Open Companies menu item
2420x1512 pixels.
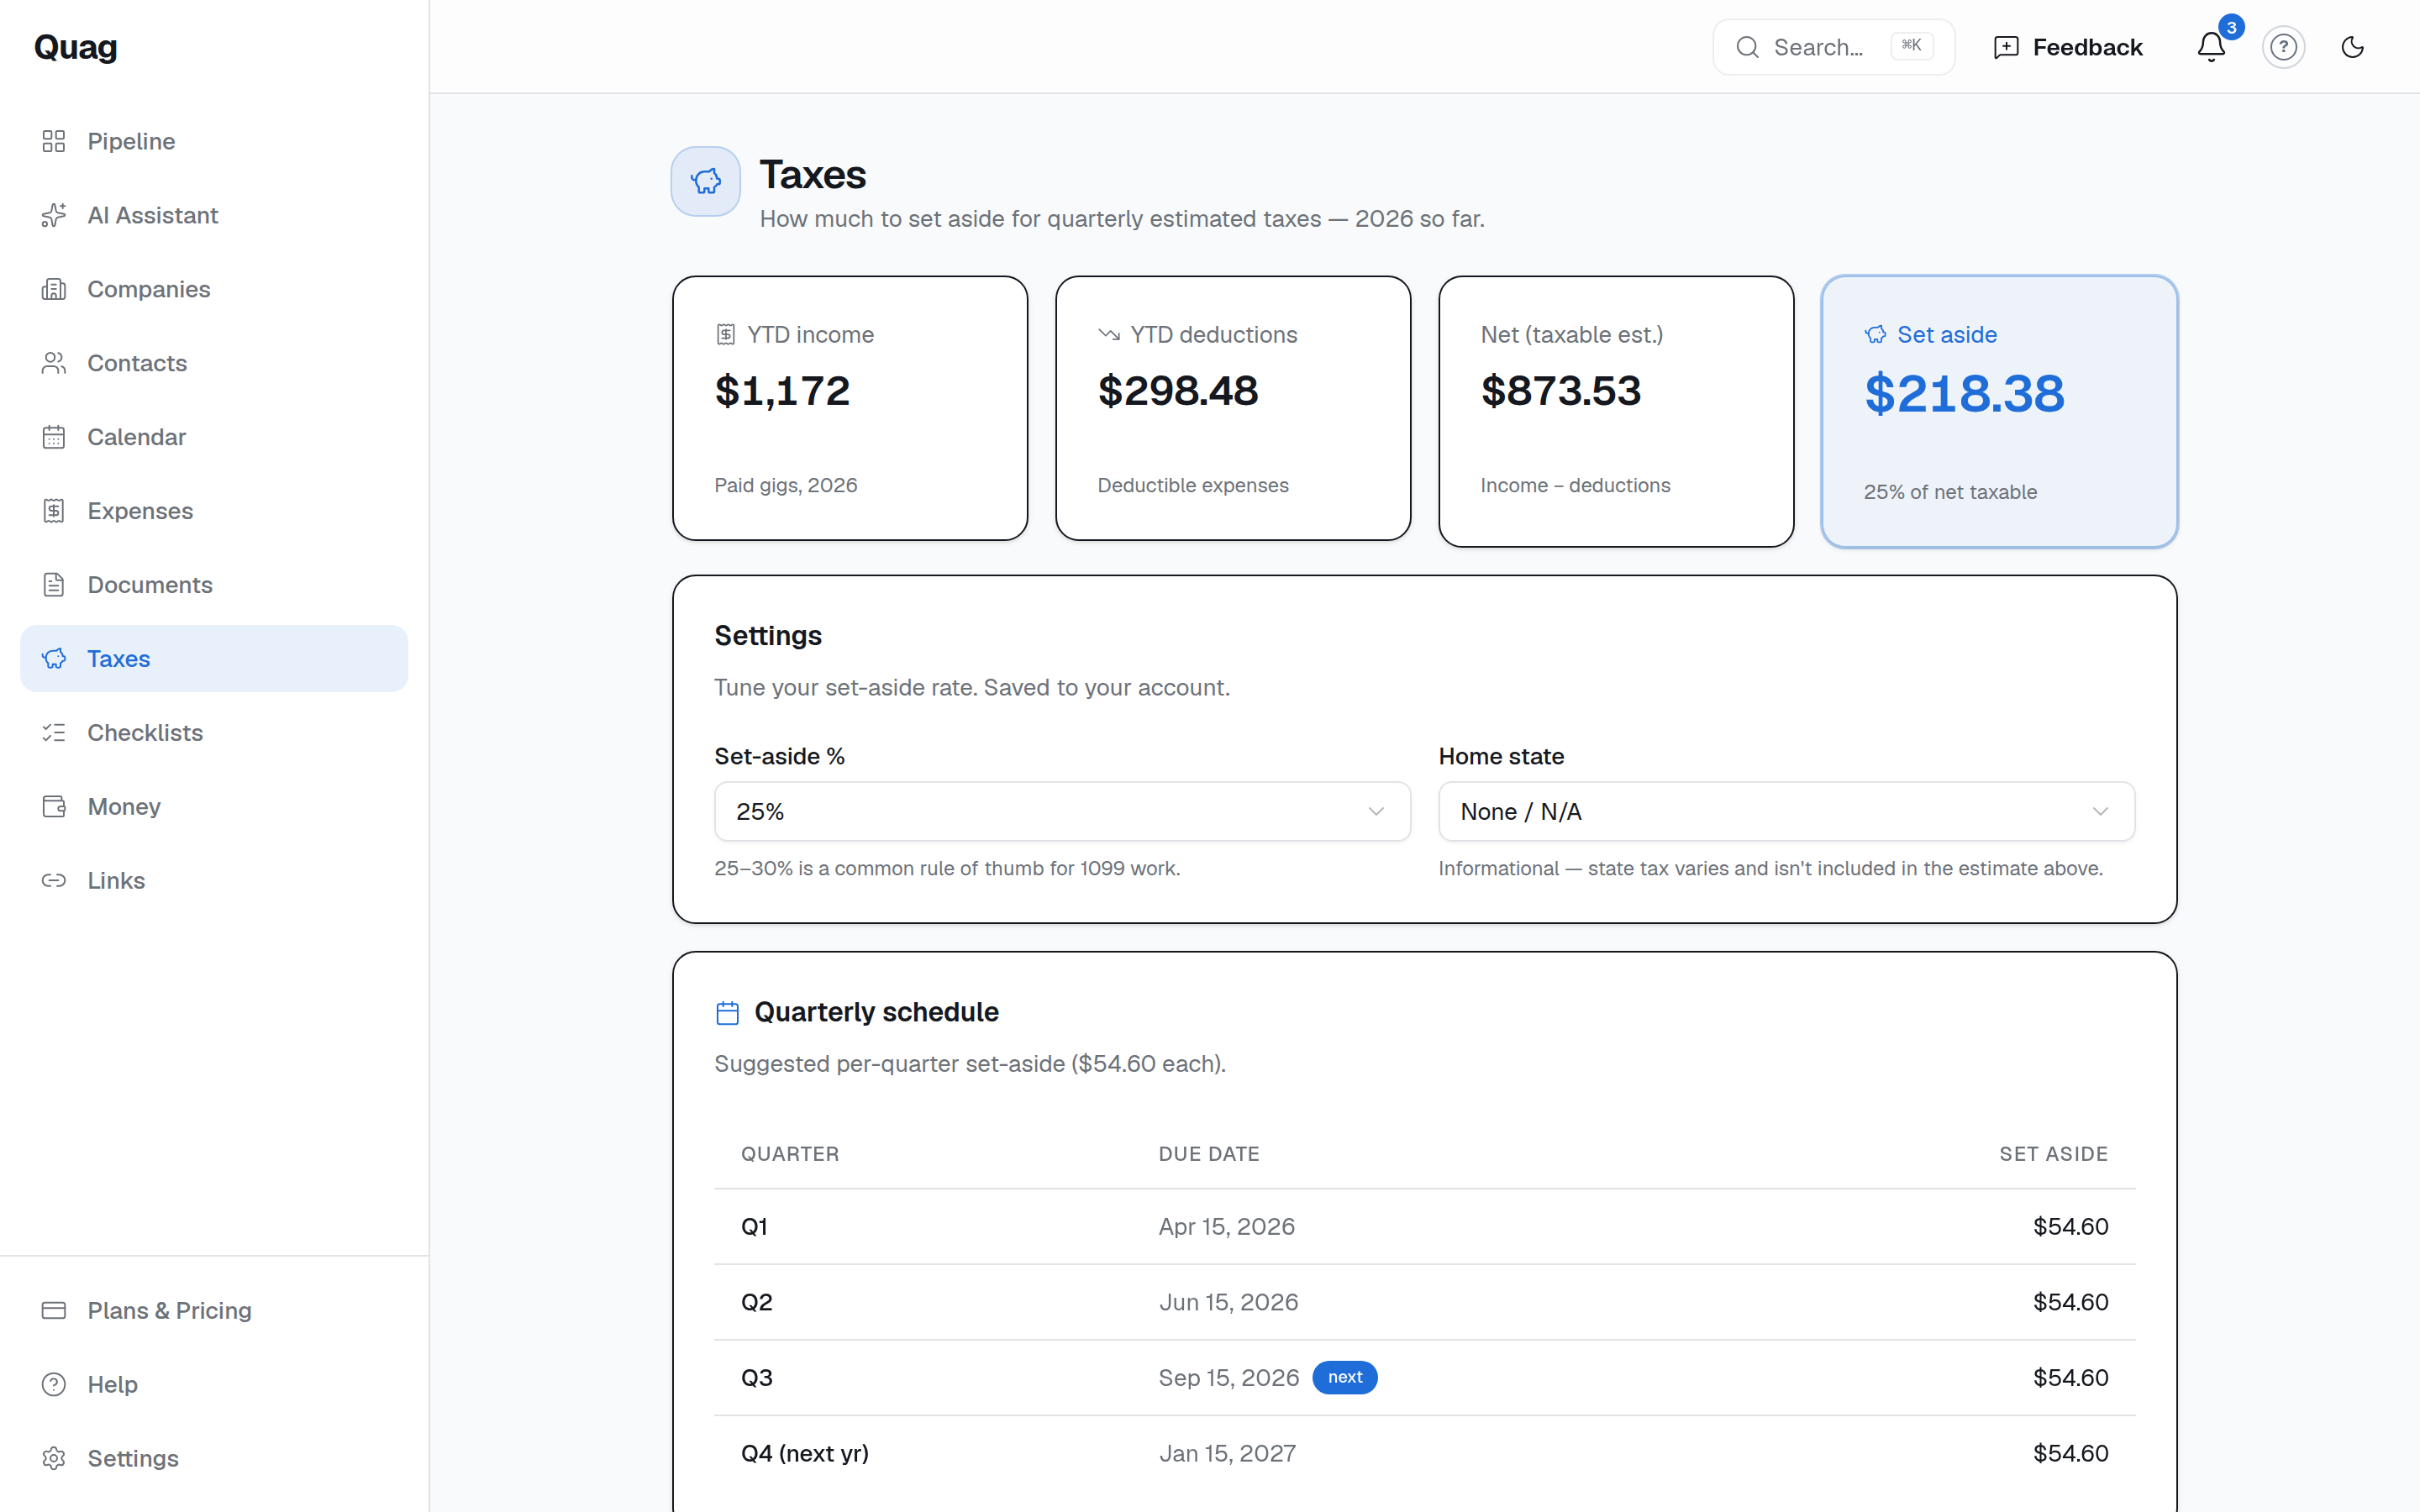click(214, 289)
